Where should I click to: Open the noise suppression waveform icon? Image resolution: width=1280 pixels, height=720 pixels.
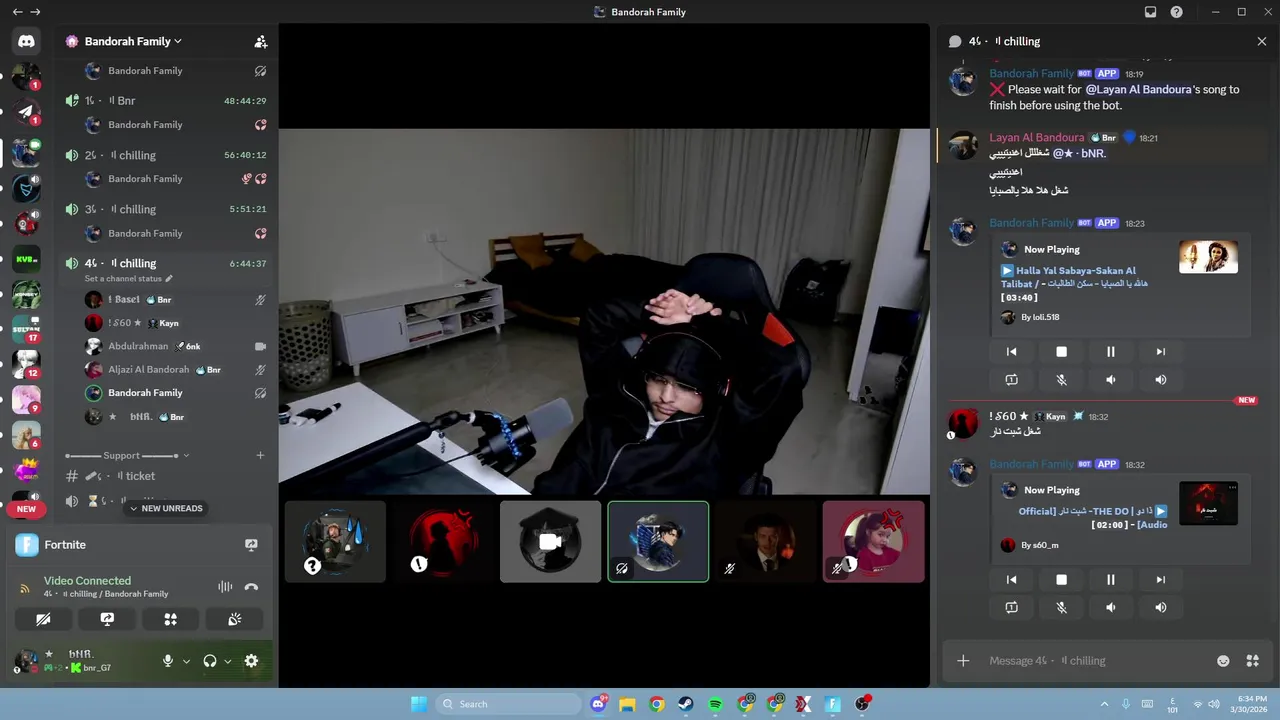225,587
